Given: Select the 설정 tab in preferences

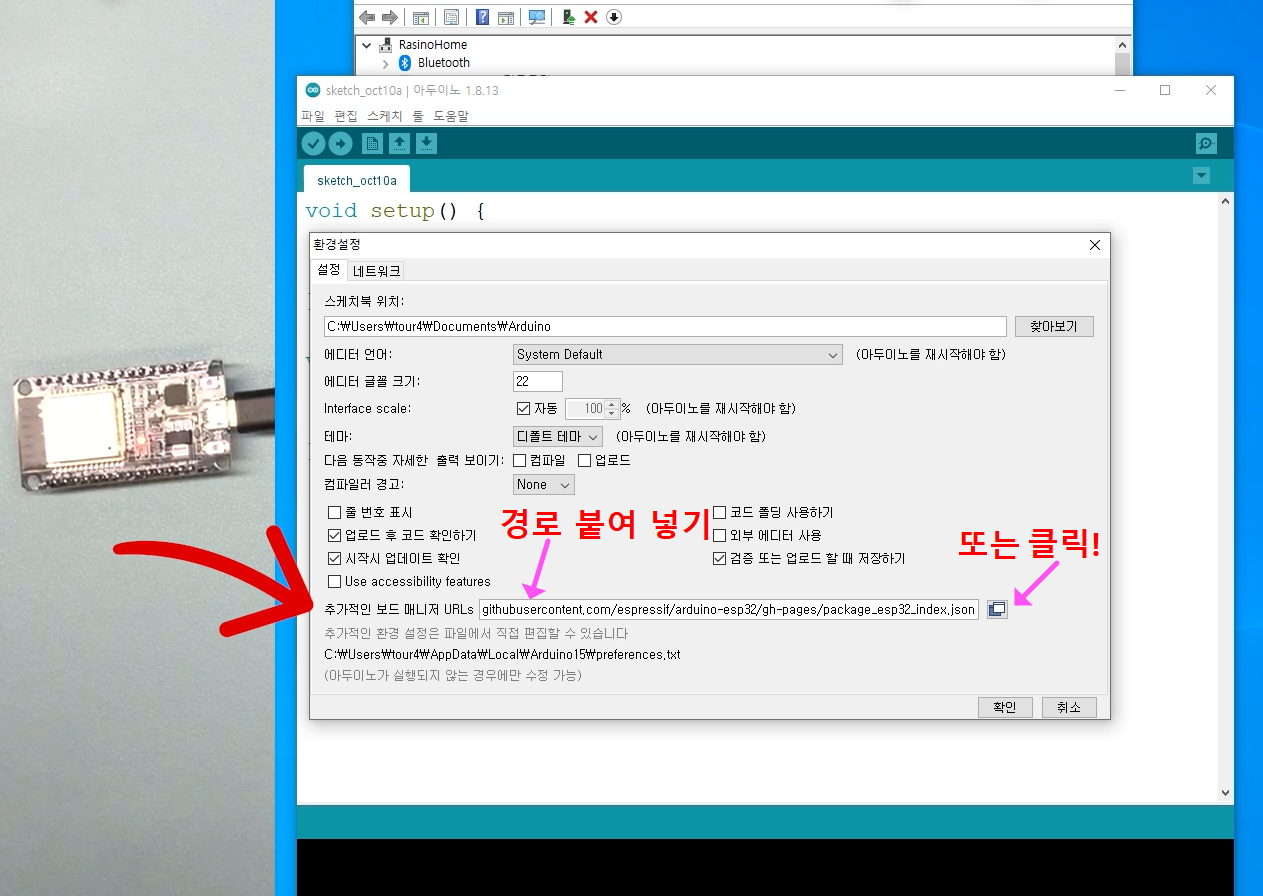Looking at the screenshot, I should [x=329, y=270].
